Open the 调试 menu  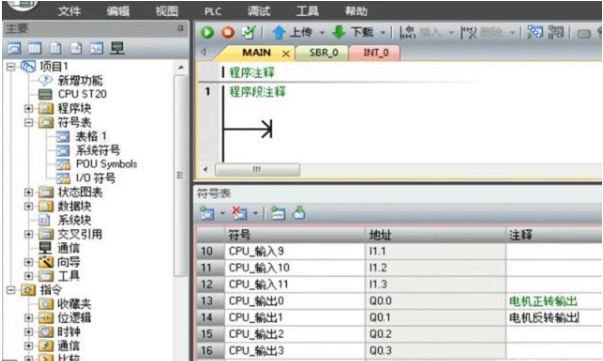coord(259,11)
